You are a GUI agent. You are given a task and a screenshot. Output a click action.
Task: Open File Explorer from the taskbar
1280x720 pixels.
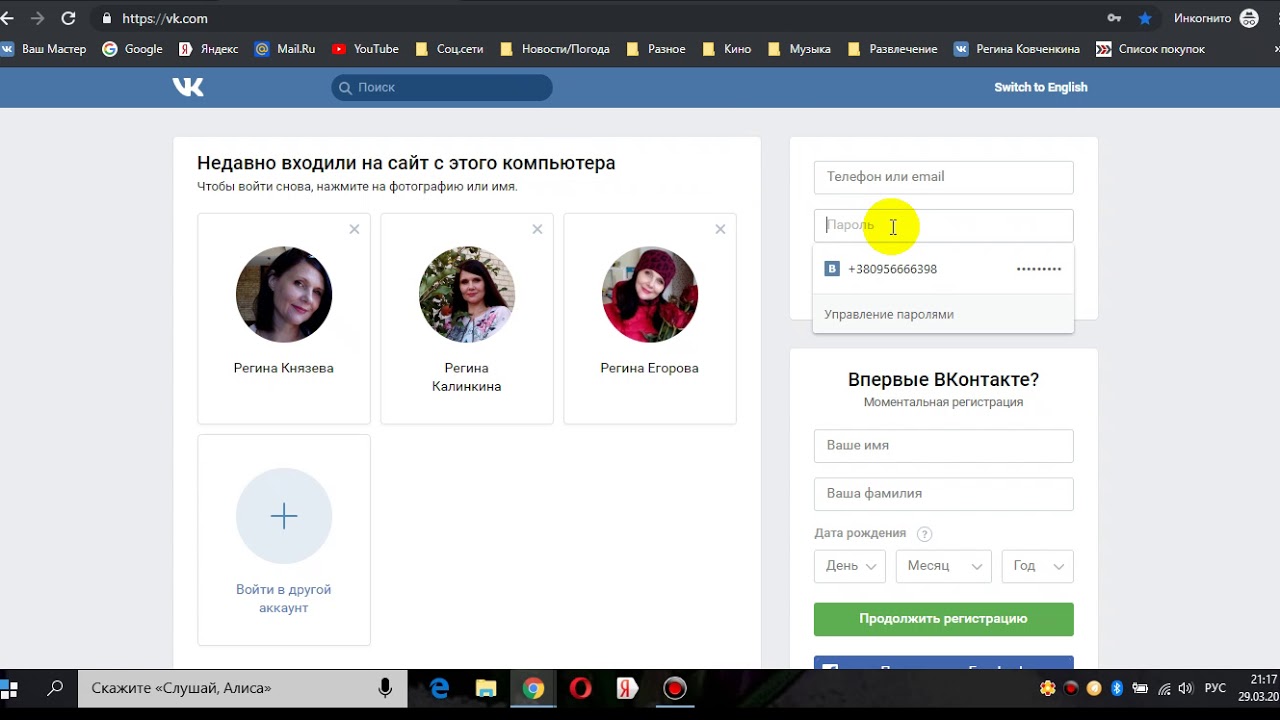pos(486,688)
